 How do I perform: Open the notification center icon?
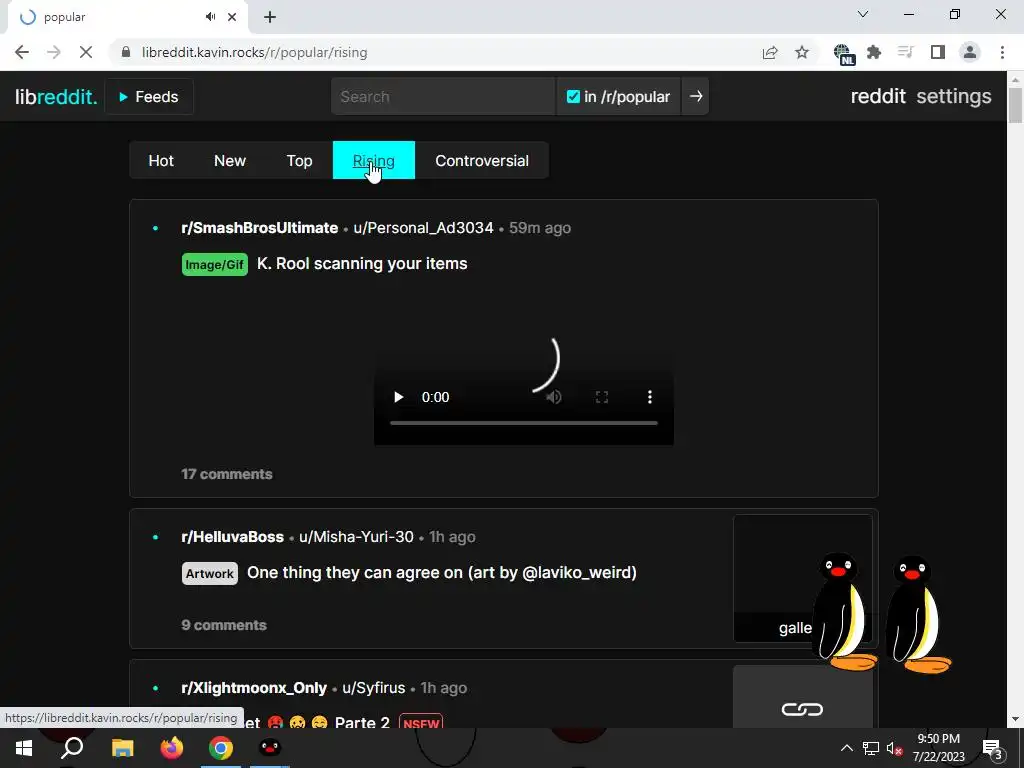(993, 748)
